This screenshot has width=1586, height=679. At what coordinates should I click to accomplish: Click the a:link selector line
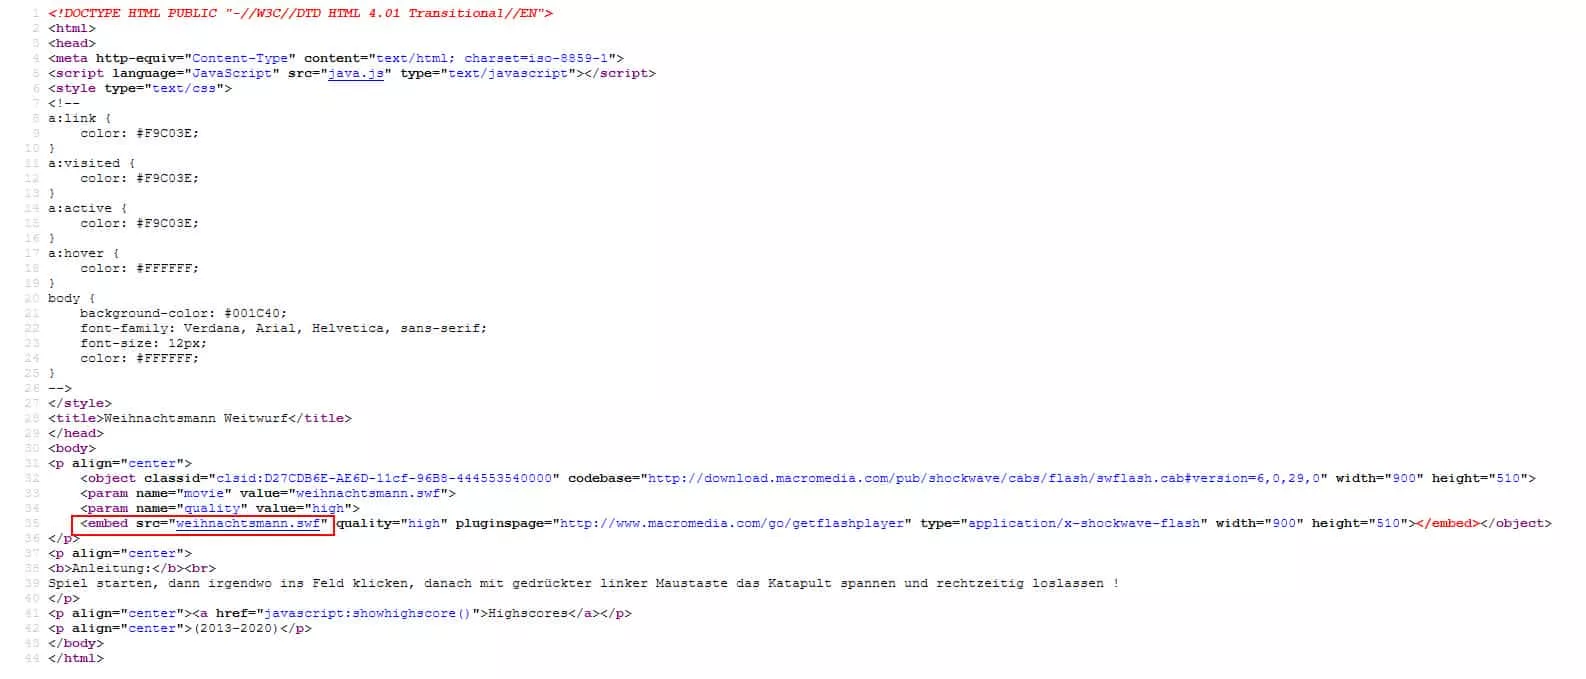(x=80, y=118)
